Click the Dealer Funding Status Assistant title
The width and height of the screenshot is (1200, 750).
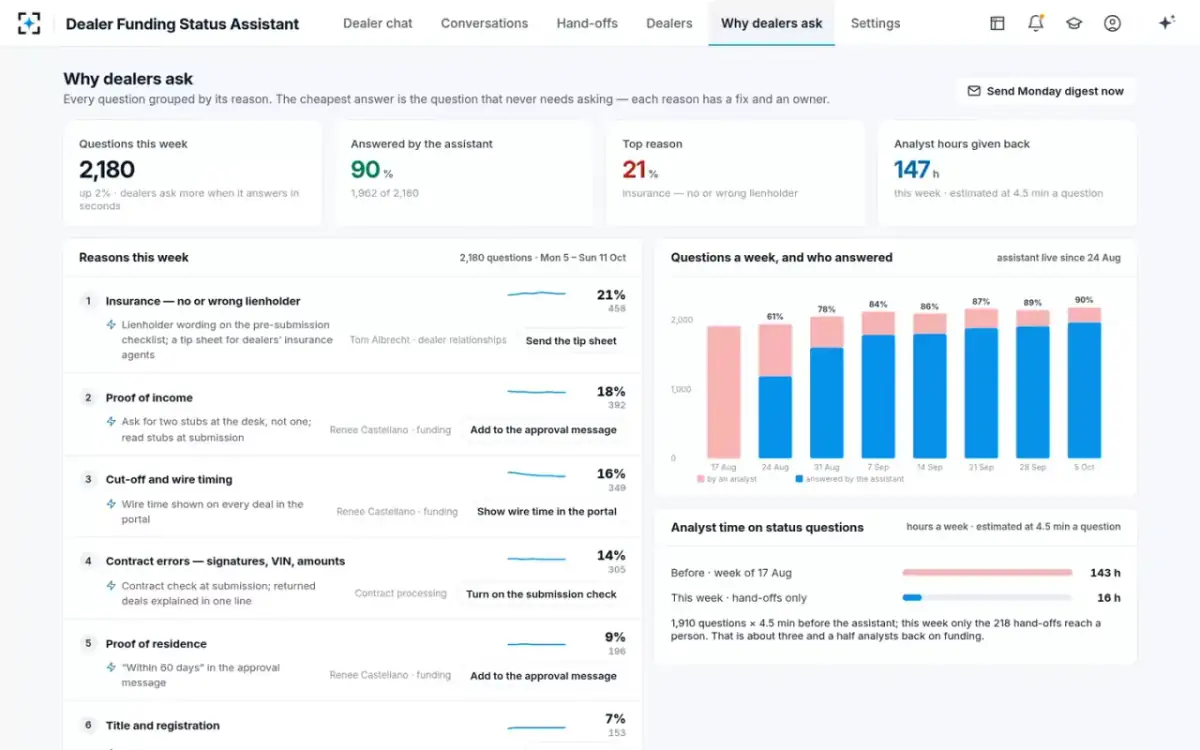pos(182,24)
